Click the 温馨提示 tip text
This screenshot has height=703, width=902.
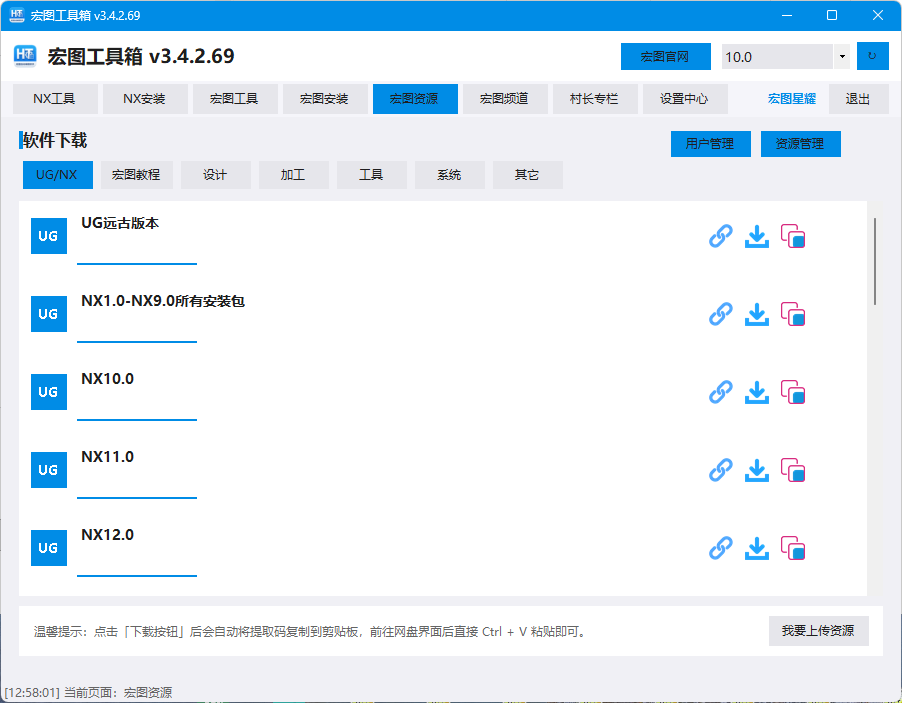[311, 632]
